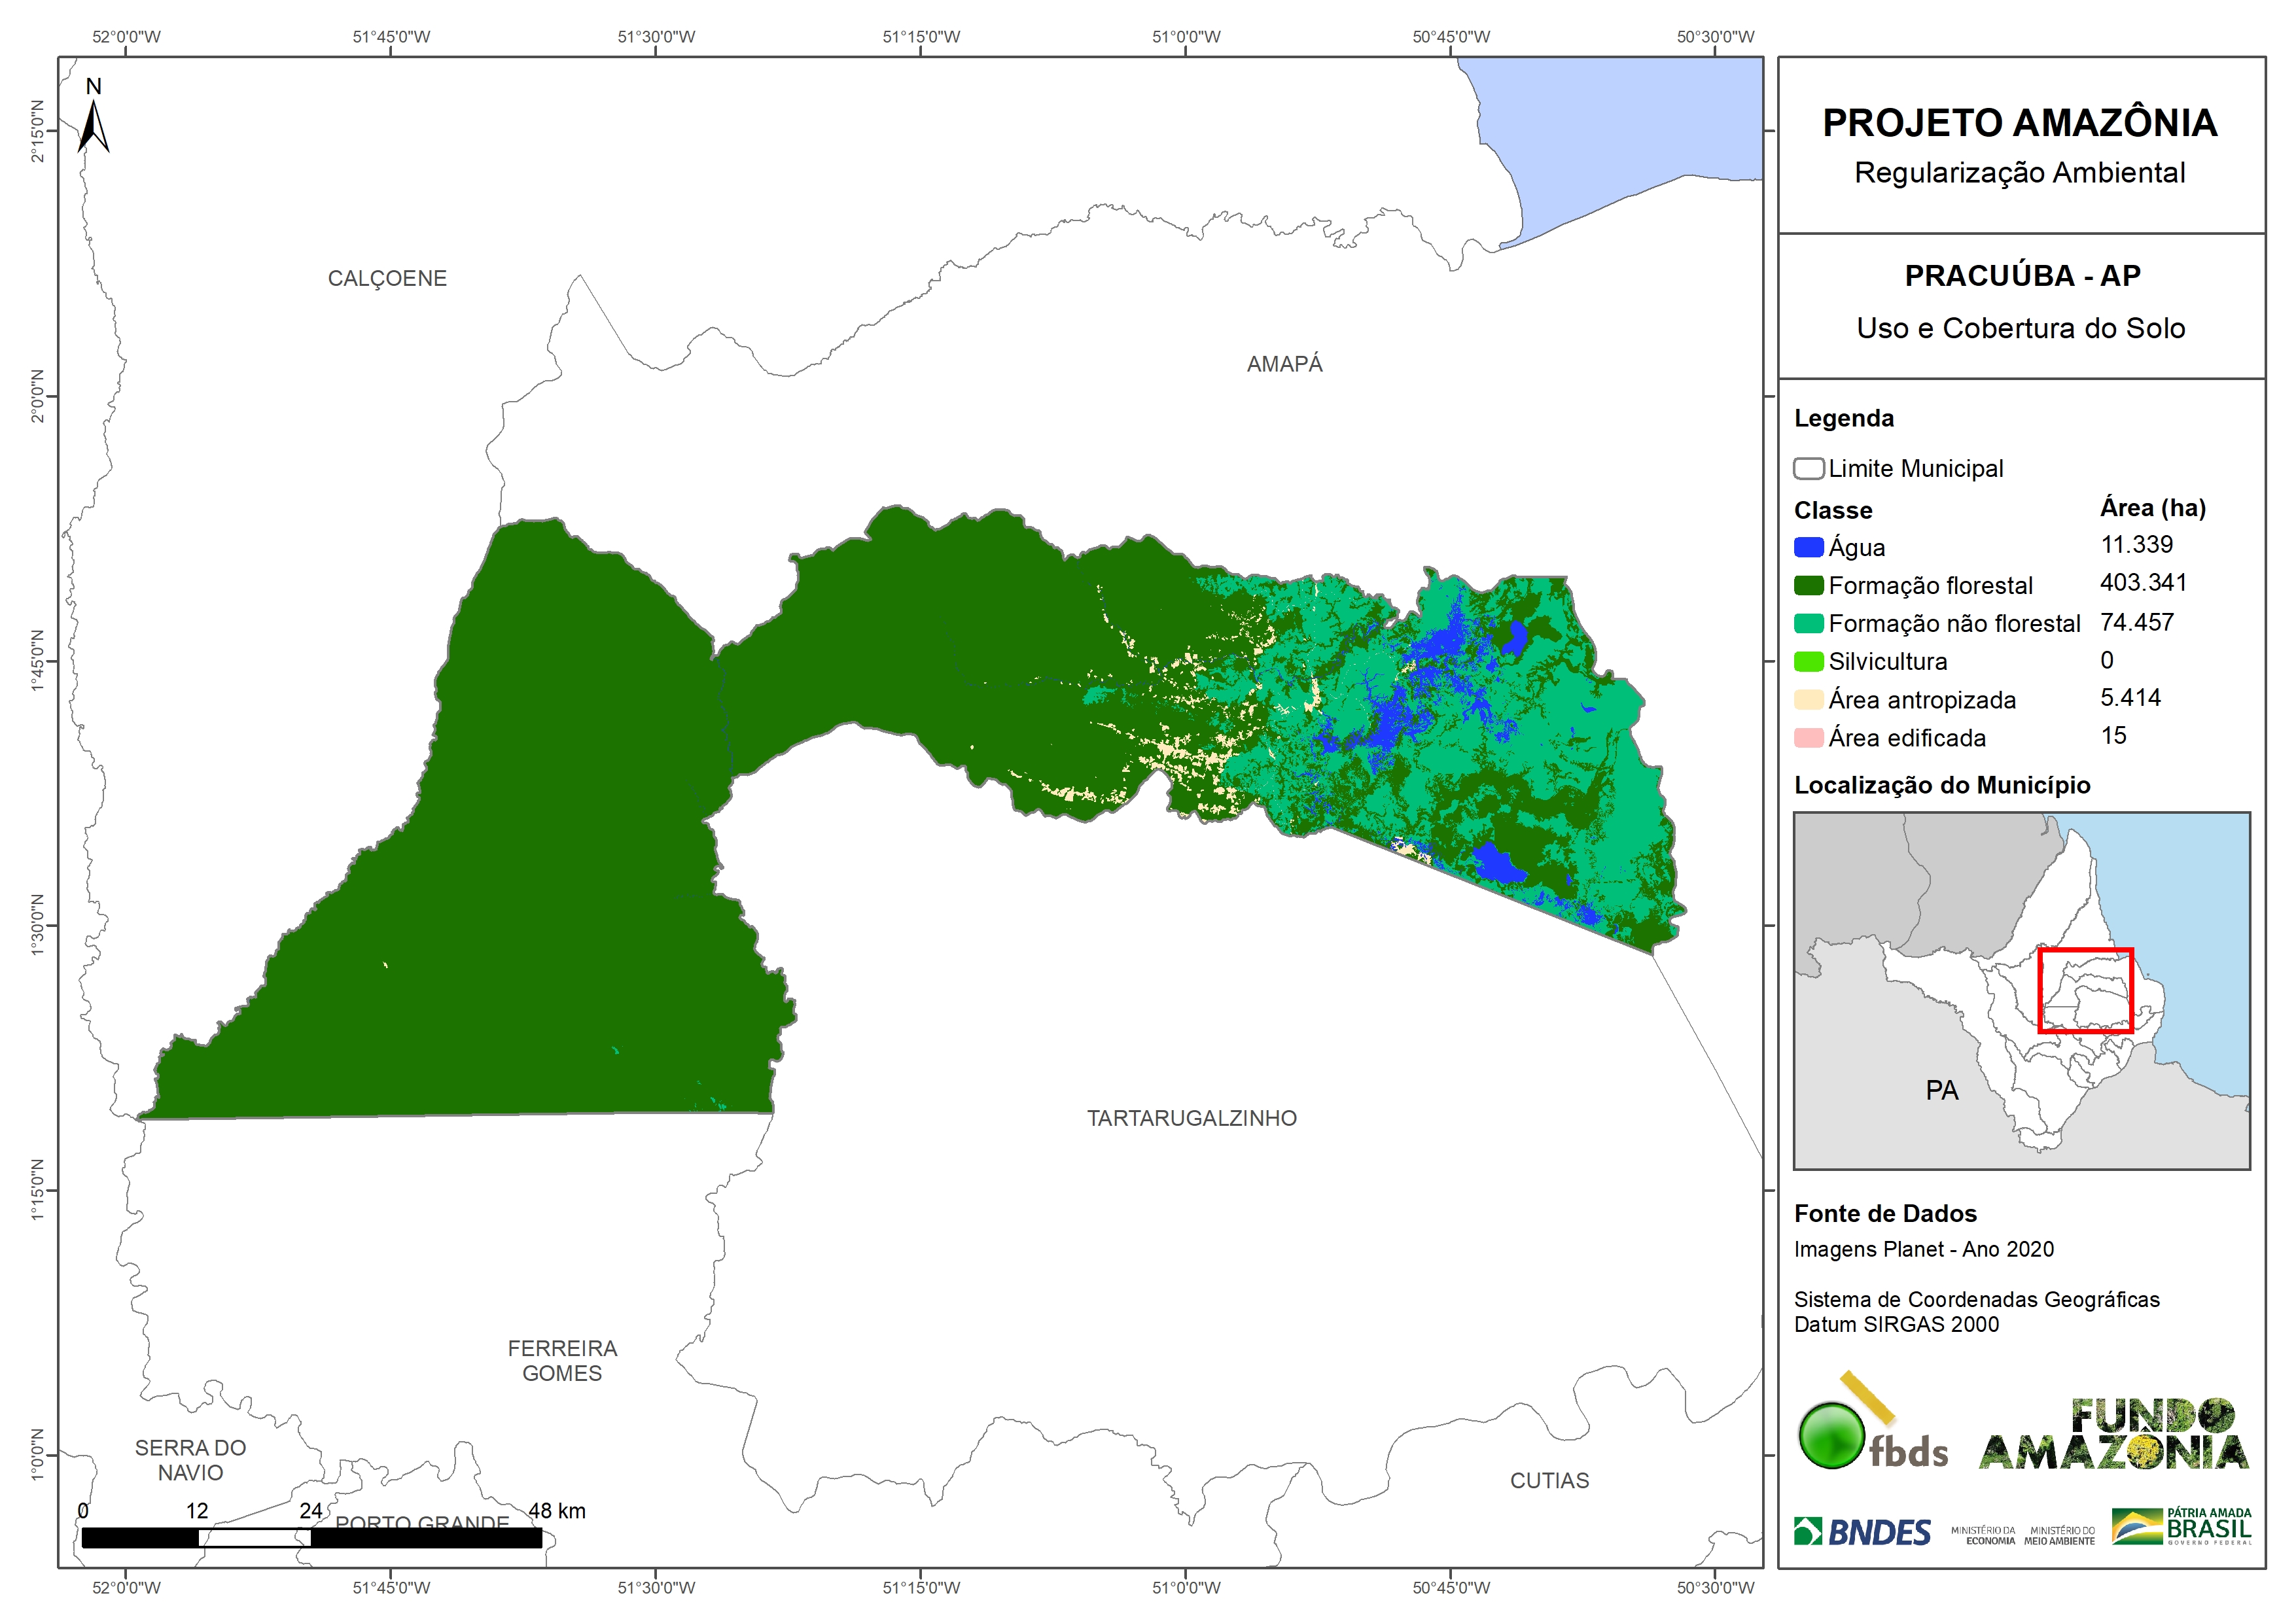Click the BNDES logo
This screenshot has width=2296, height=1623.
tap(1862, 1532)
